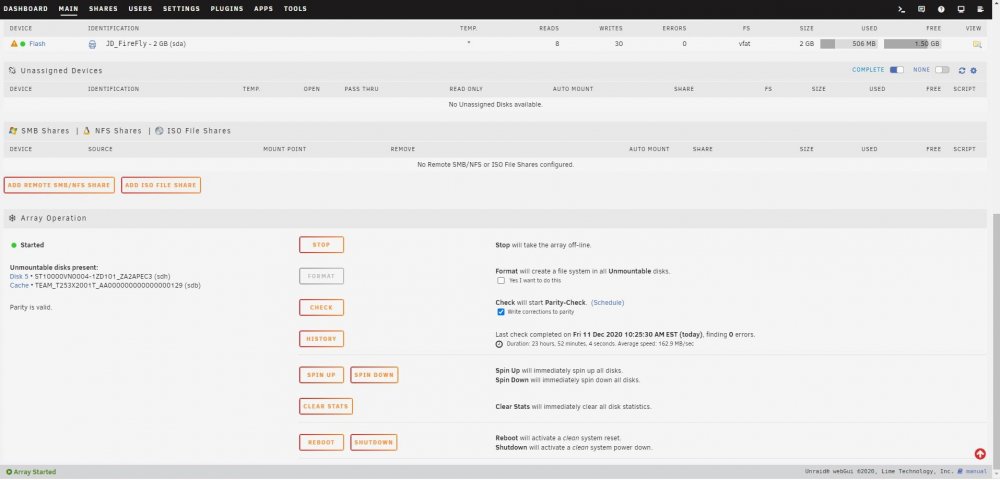Viewport: 1000px width, 480px height.
Task: Browse Flash contents via the View icon
Action: pyautogui.click(x=976, y=44)
